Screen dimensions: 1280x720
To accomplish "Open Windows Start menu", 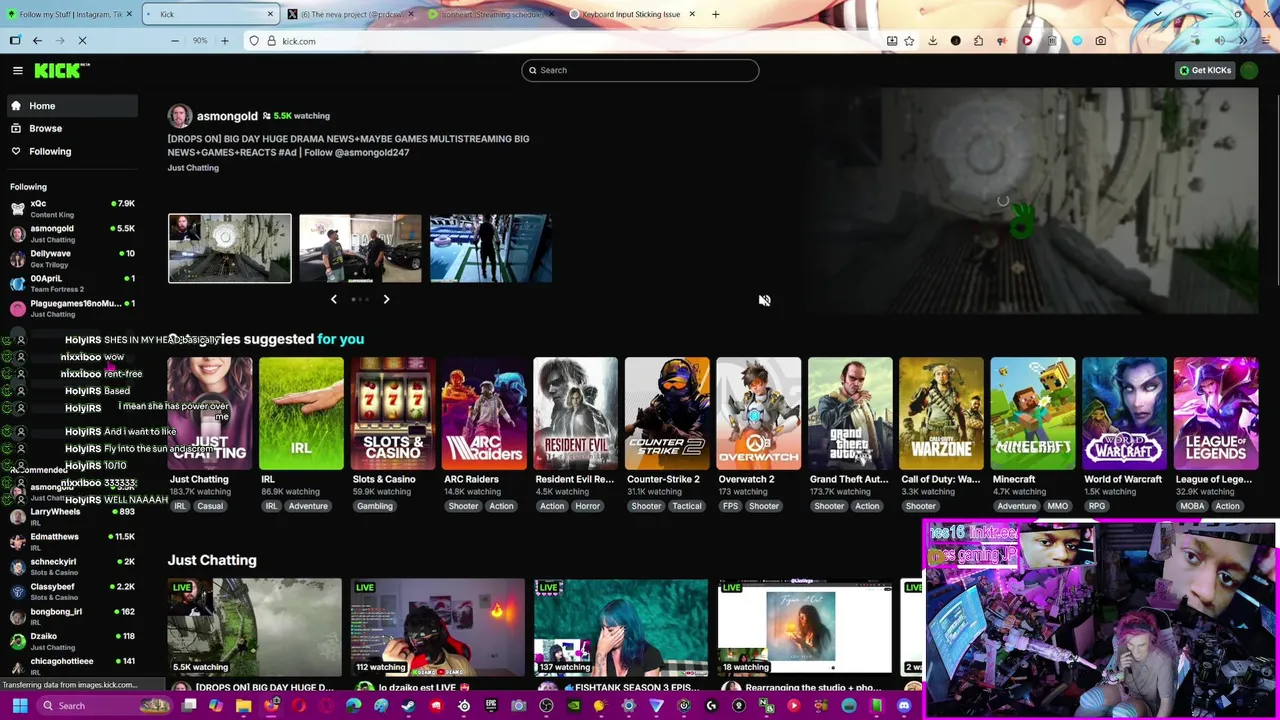I will pyautogui.click(x=19, y=706).
